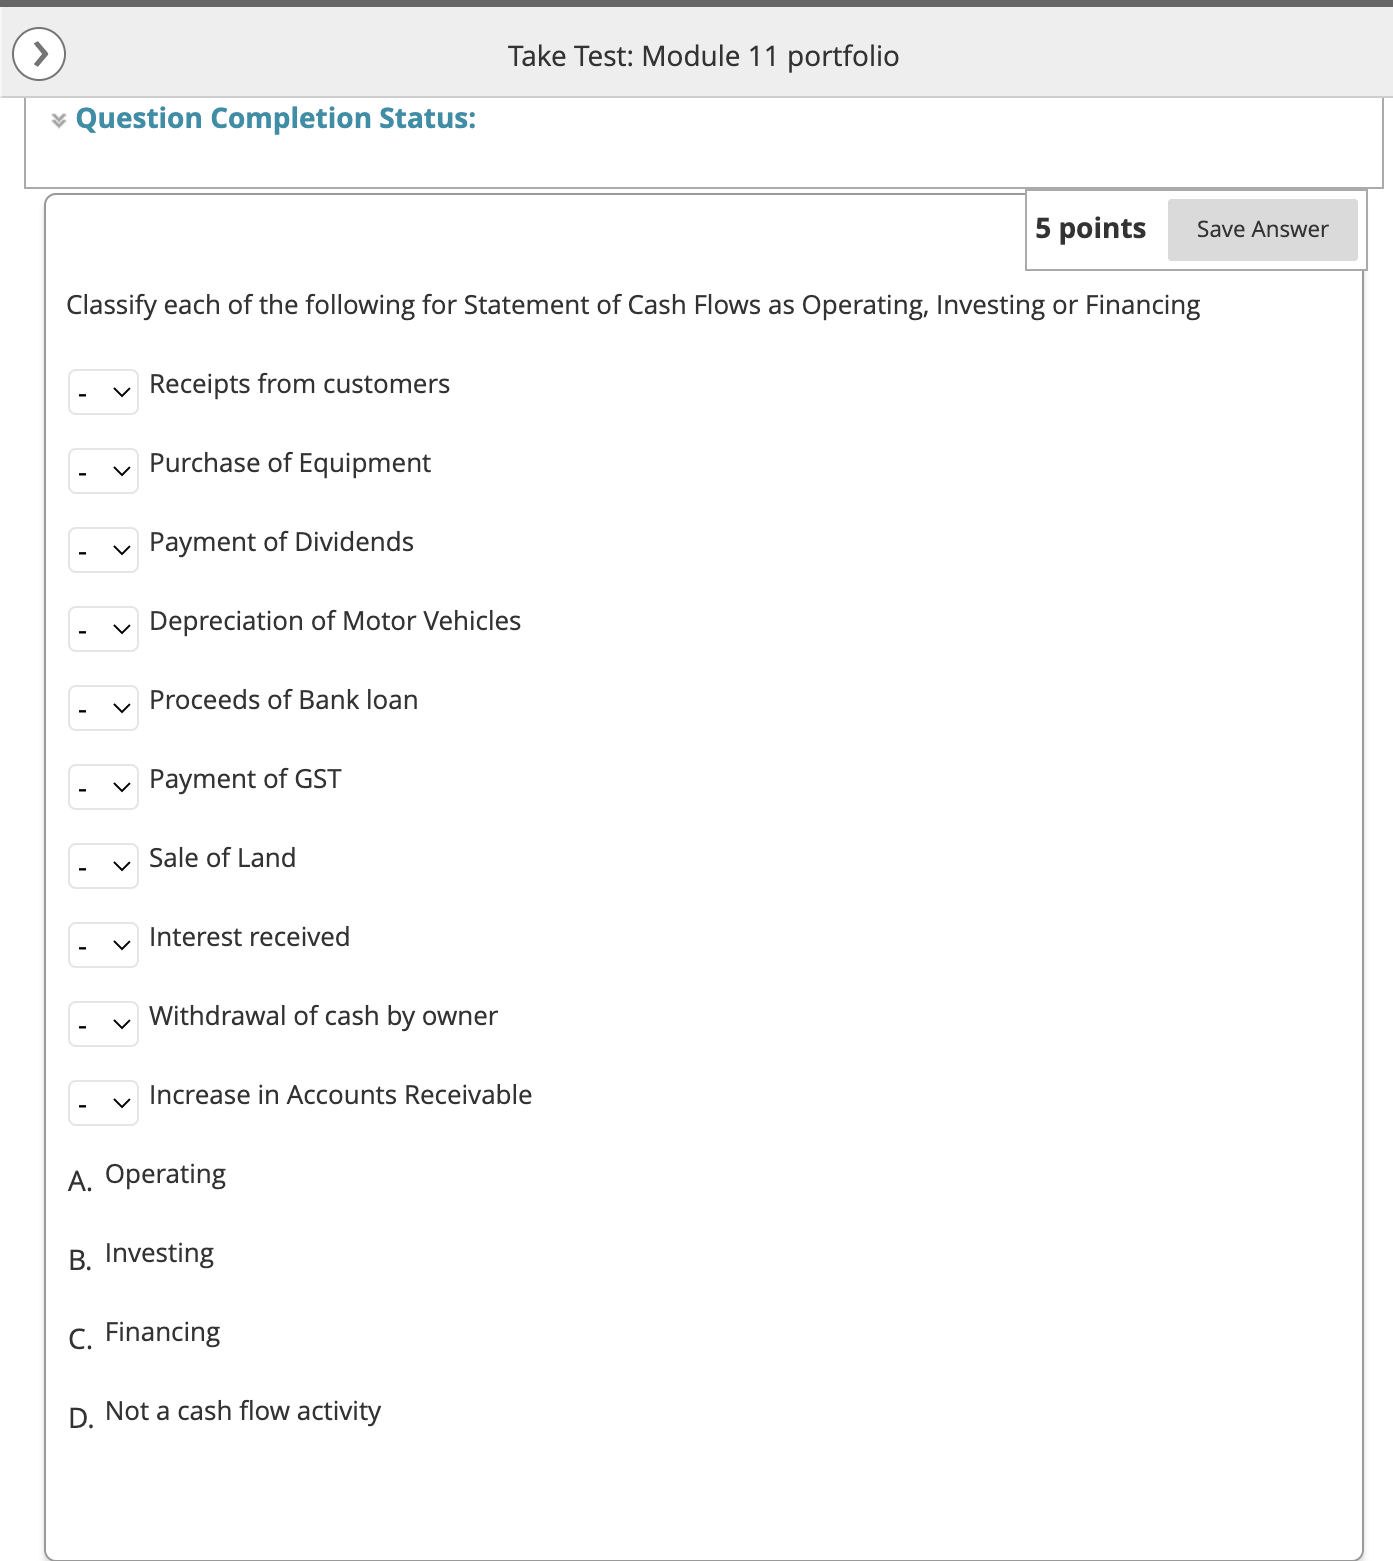The image size is (1393, 1561).
Task: Select option A Operating answer text
Action: 165,1173
